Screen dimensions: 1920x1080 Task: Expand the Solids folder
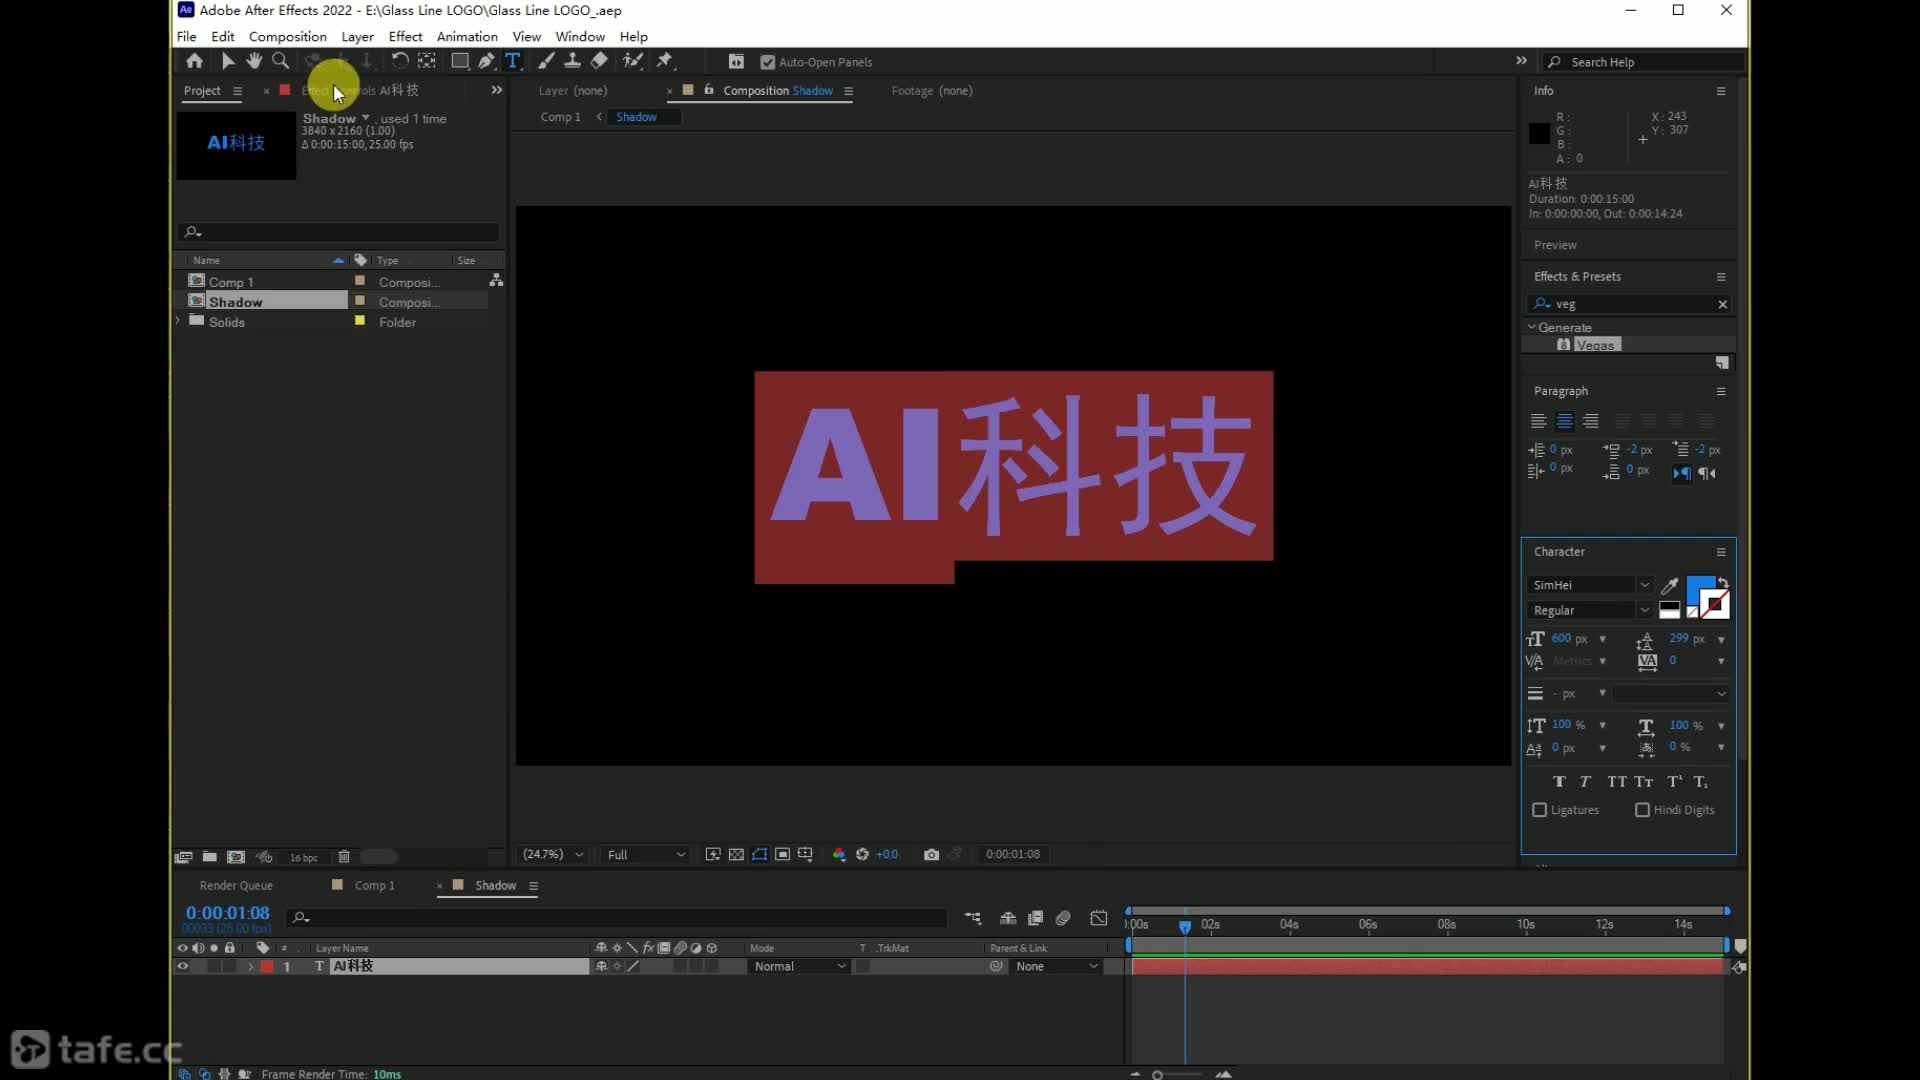[x=178, y=322]
